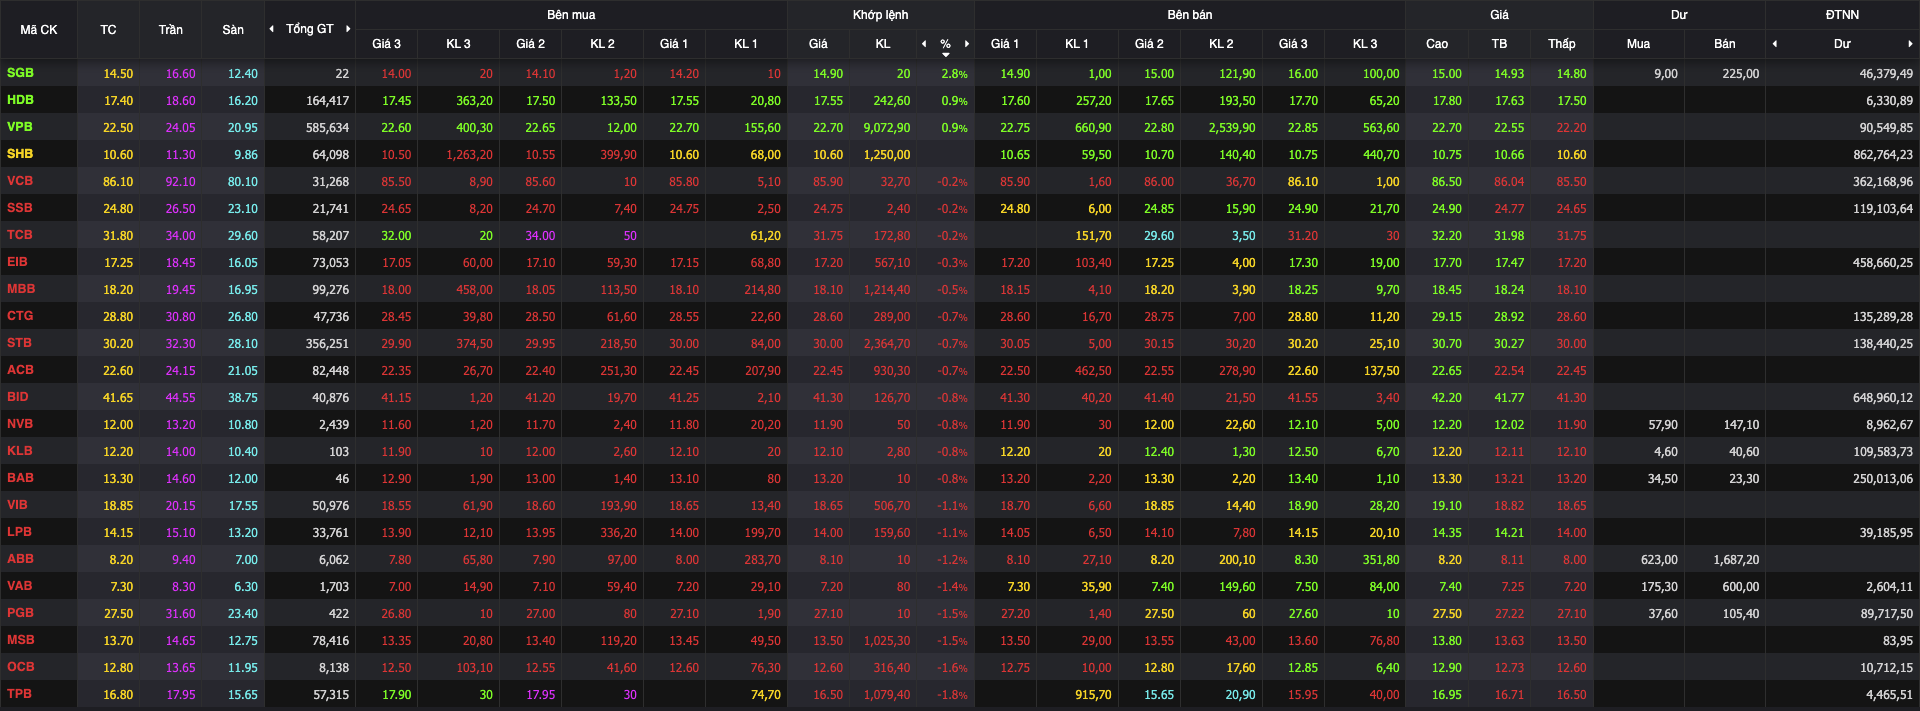Image resolution: width=1920 pixels, height=711 pixels.
Task: Click ABB surplus sell value 1,687,20
Action: click(1735, 560)
